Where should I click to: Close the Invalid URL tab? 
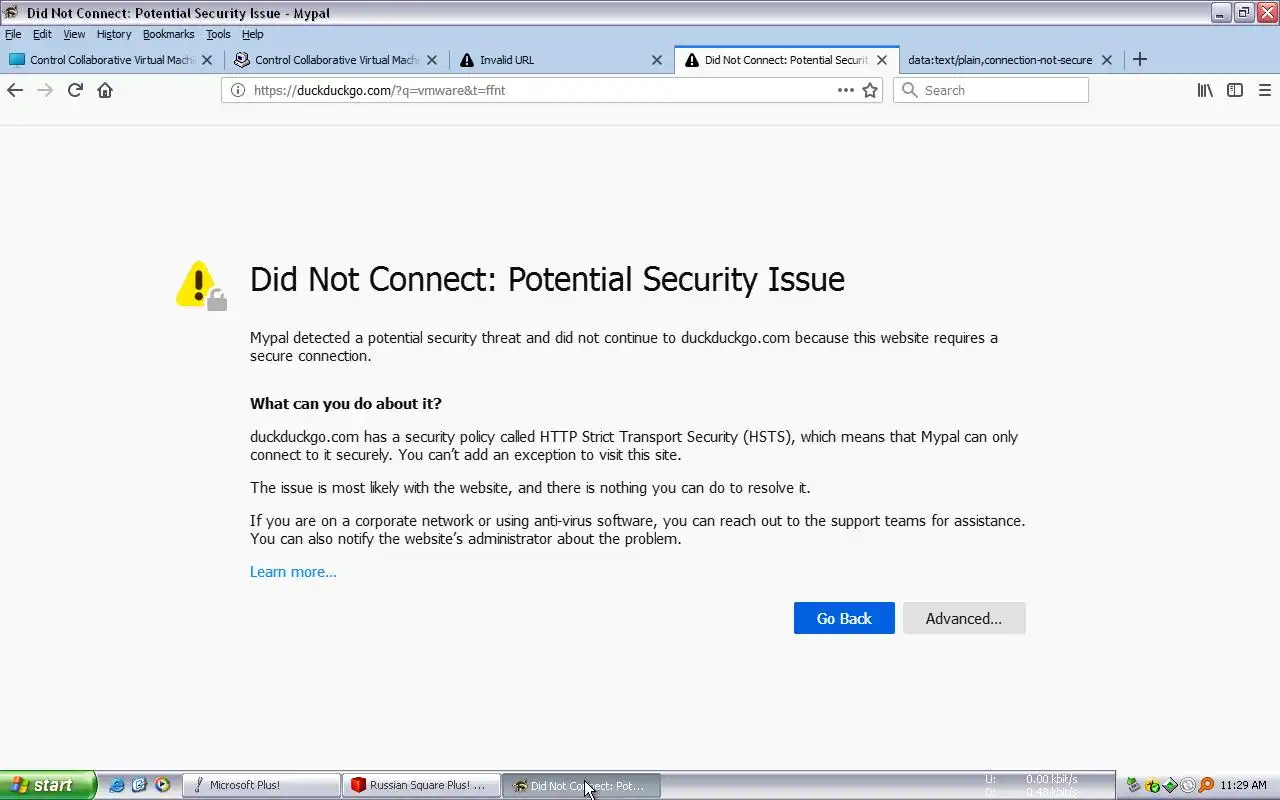pos(657,60)
